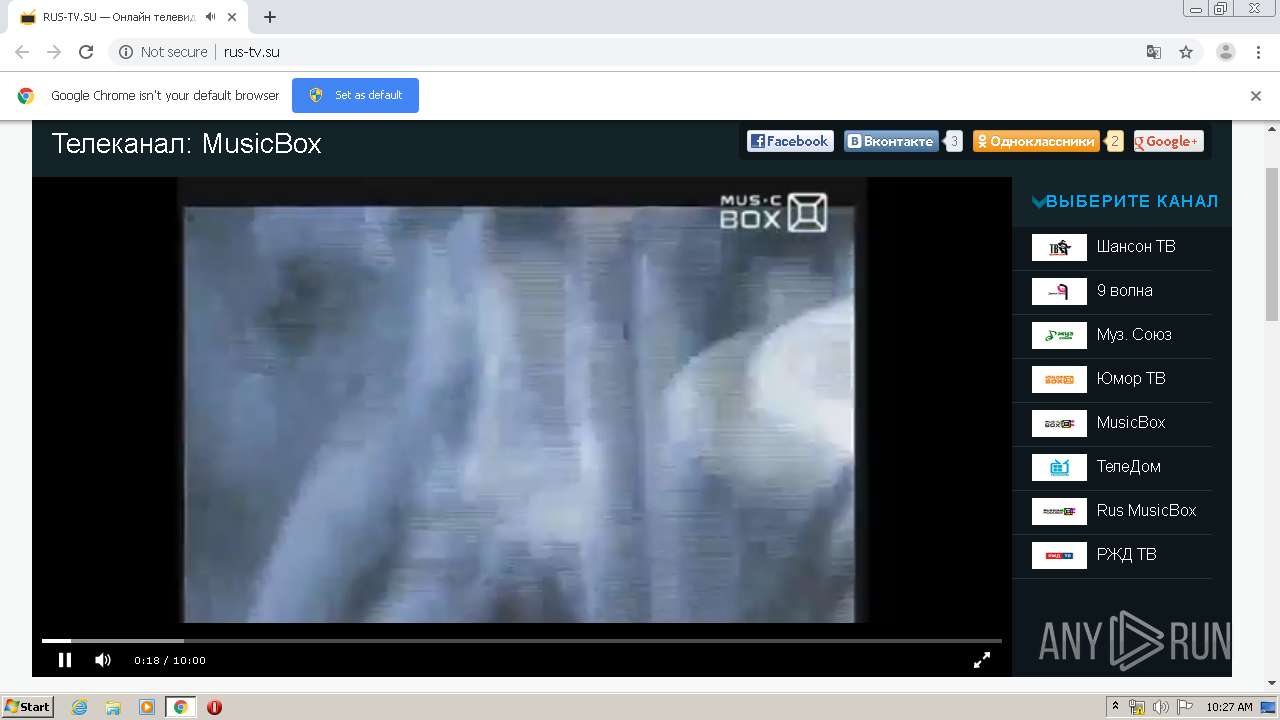Translate this page via the toolbar icon

(1153, 52)
